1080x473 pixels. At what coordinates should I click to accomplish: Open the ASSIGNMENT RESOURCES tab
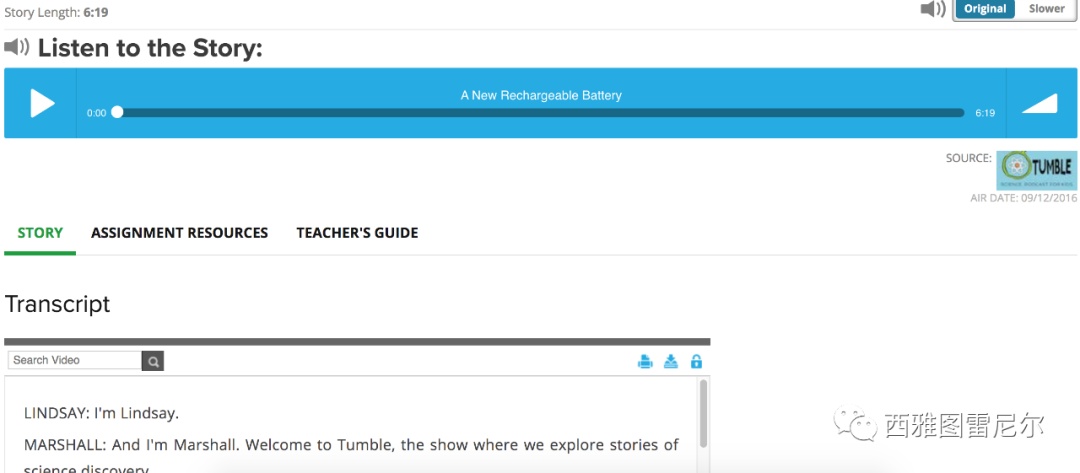[x=179, y=233]
